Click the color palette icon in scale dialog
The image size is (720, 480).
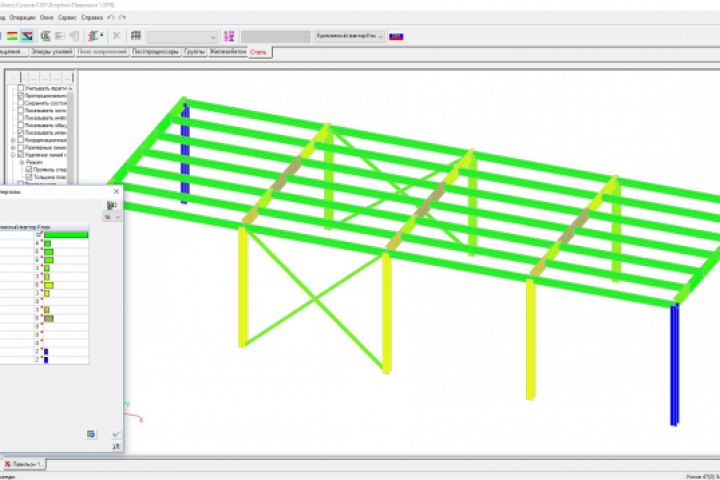click(112, 205)
